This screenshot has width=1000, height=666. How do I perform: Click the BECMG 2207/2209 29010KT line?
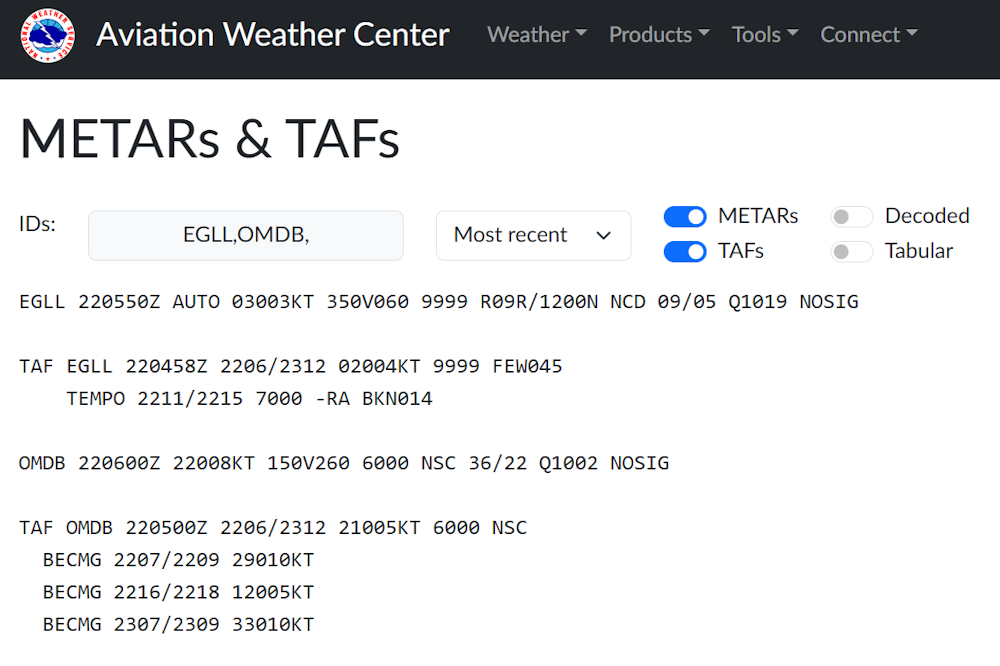(179, 560)
